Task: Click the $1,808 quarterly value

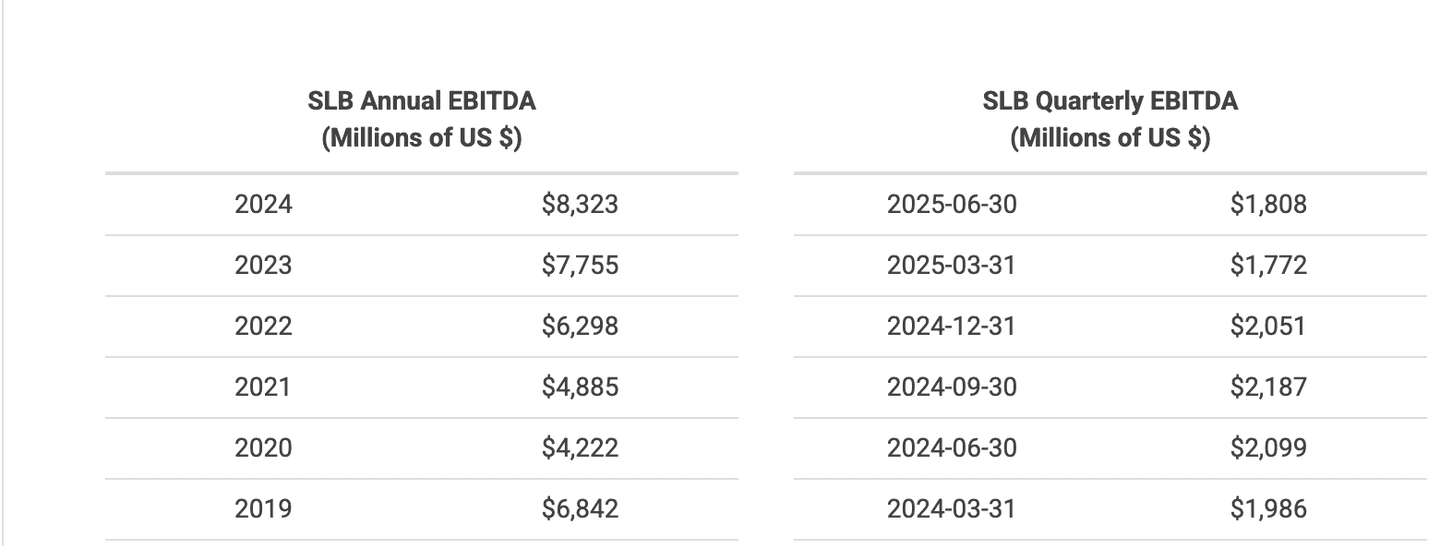Action: [x=1268, y=205]
